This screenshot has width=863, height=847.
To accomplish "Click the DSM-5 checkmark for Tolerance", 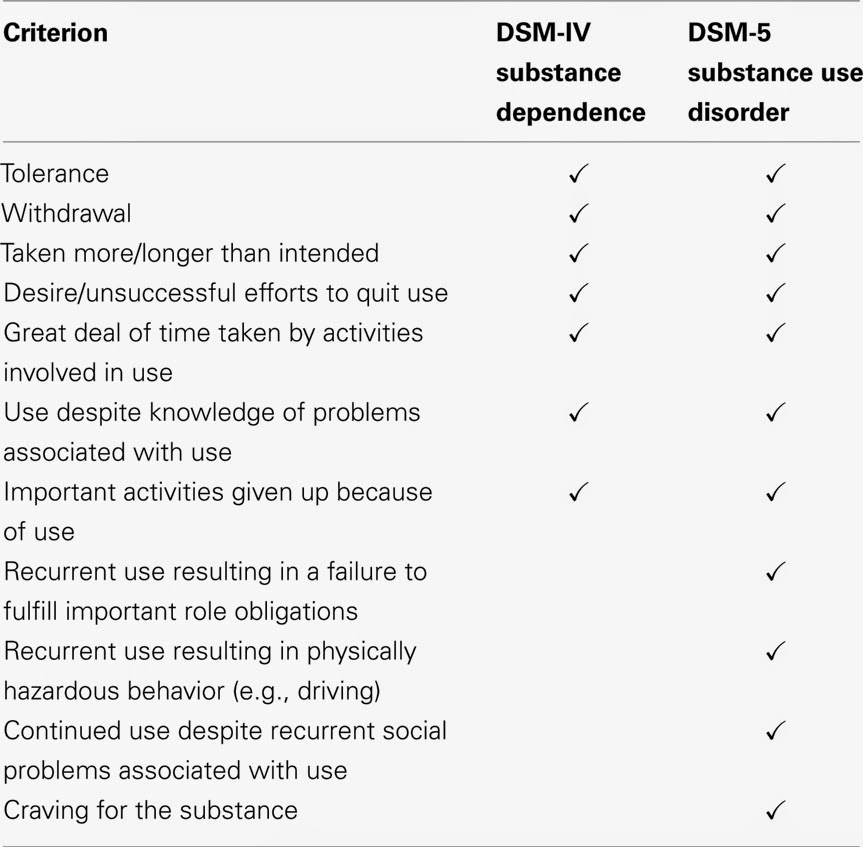I will click(775, 173).
